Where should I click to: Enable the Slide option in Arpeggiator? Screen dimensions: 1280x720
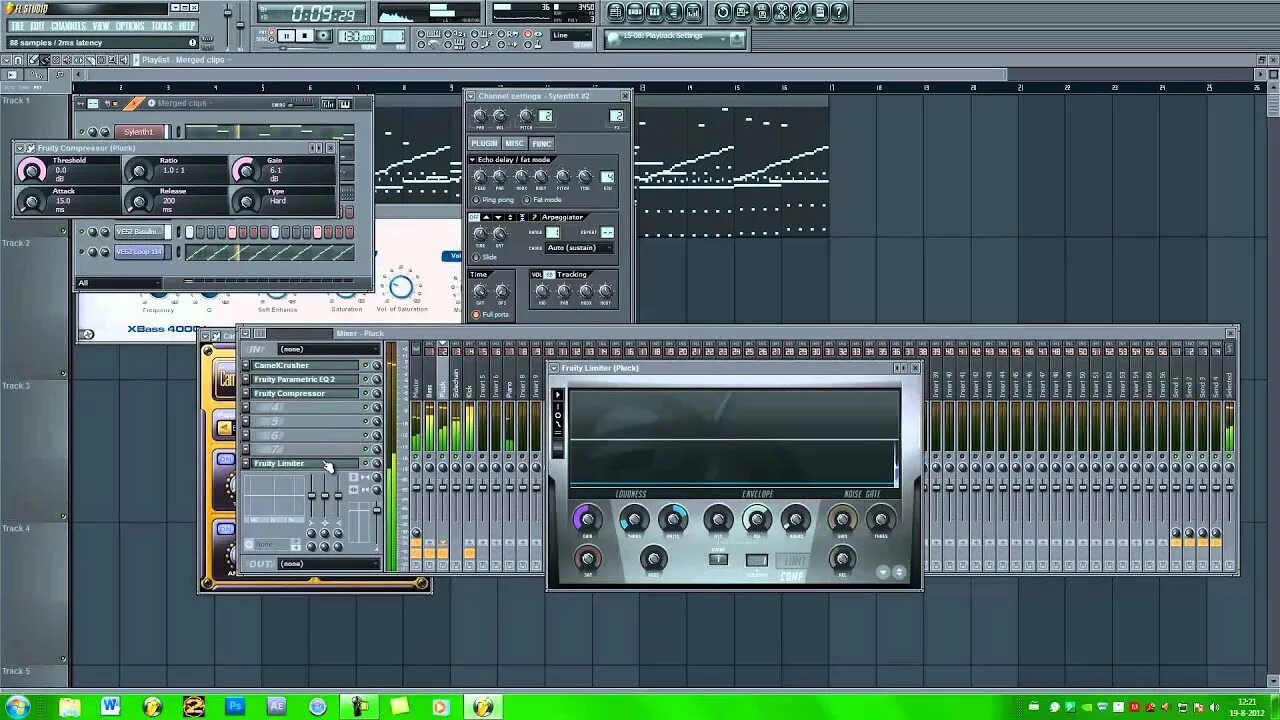pos(477,257)
